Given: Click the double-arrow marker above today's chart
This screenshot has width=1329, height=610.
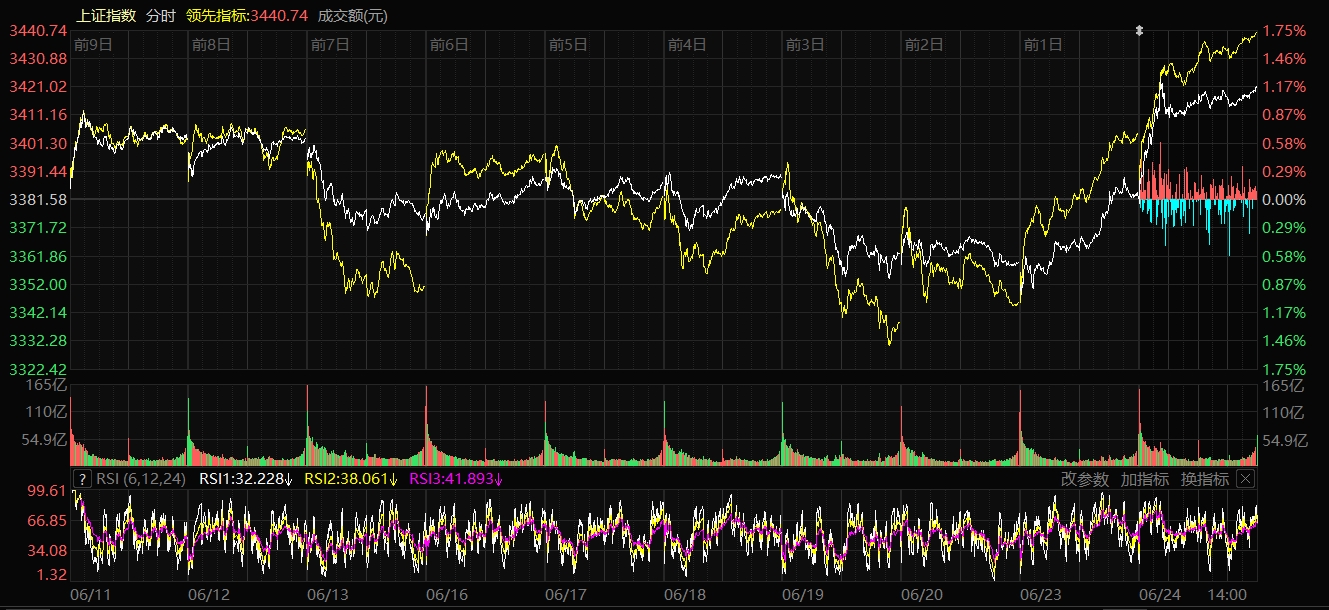Looking at the screenshot, I should click(1138, 31).
